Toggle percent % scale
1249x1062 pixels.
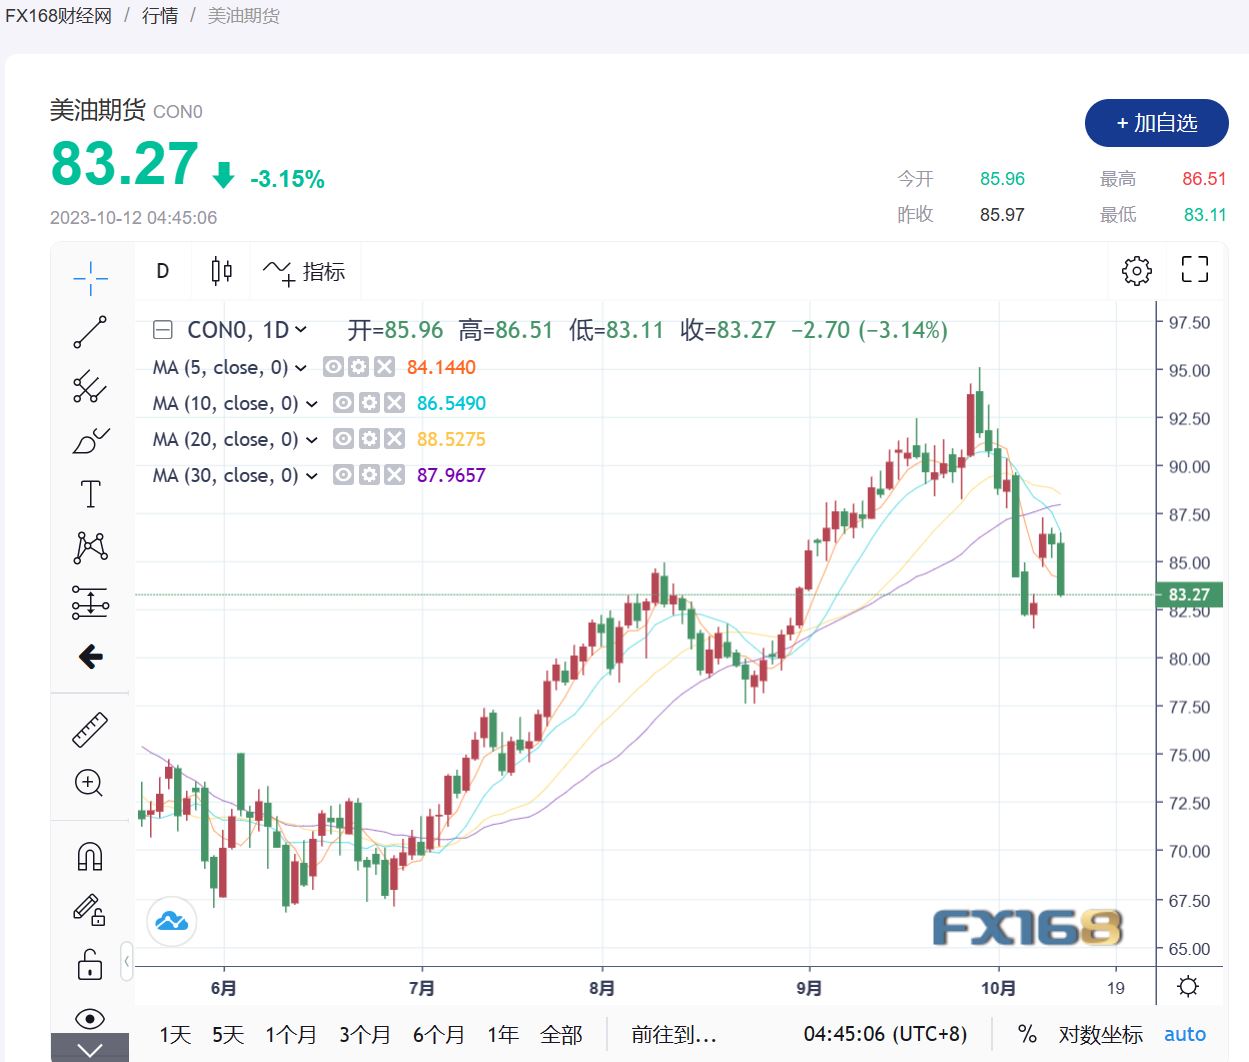1027,1034
